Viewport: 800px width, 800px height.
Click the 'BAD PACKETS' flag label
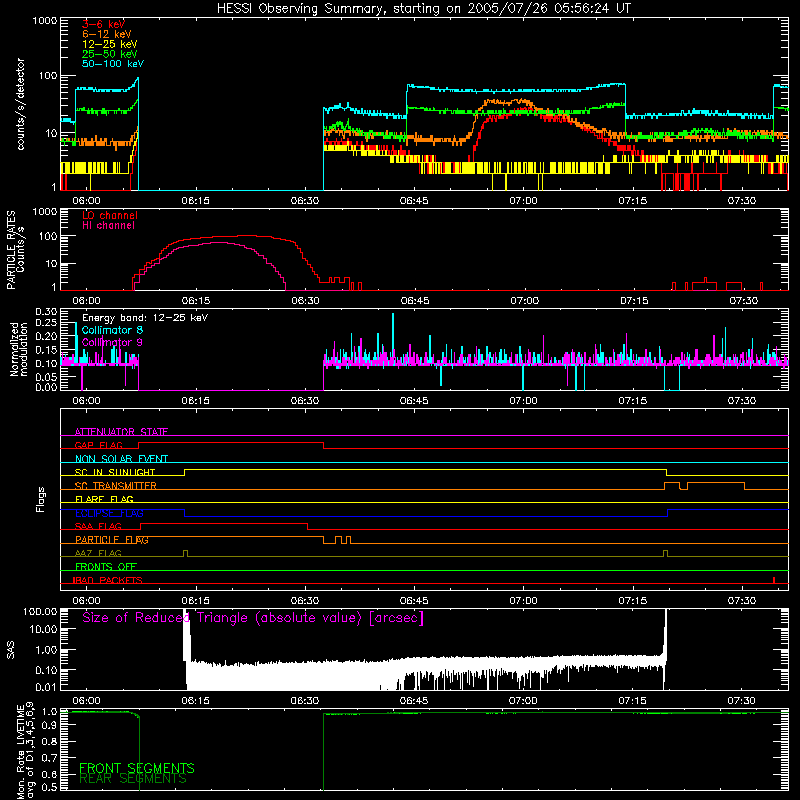(x=108, y=580)
